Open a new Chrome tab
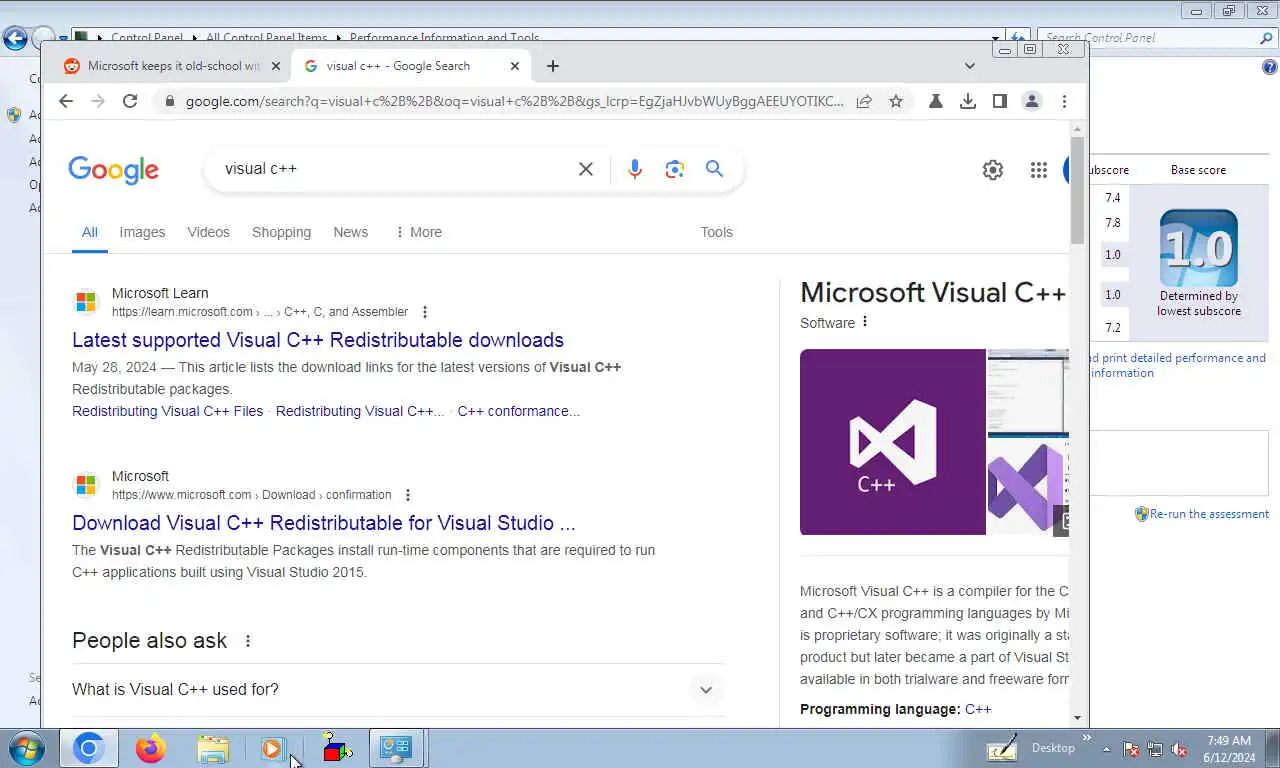The height and width of the screenshot is (768, 1280). point(553,66)
